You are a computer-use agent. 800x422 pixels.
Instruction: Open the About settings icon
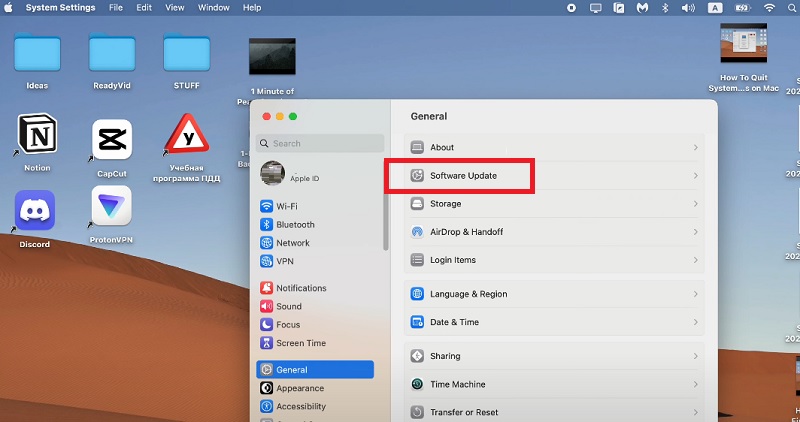pos(417,147)
